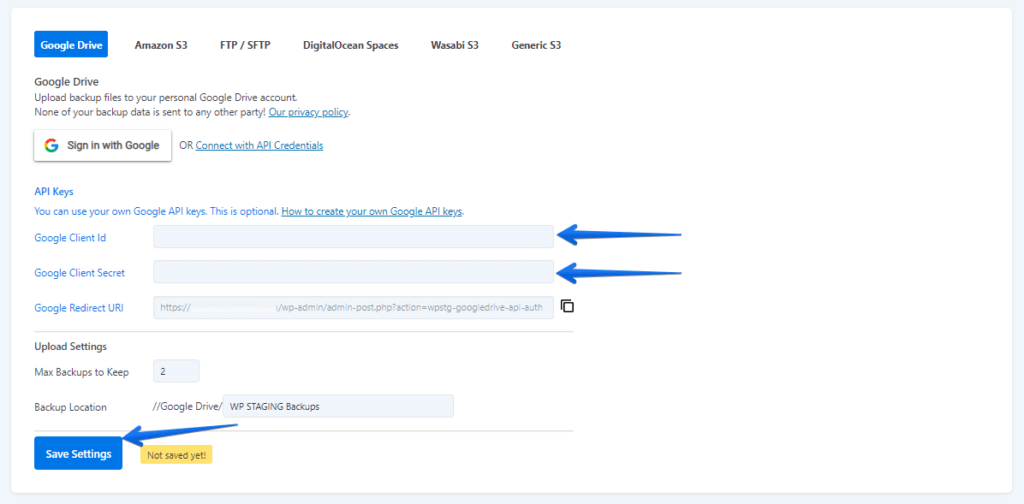This screenshot has width=1024, height=504.
Task: Focus the Google Client Secret field
Action: click(x=353, y=272)
